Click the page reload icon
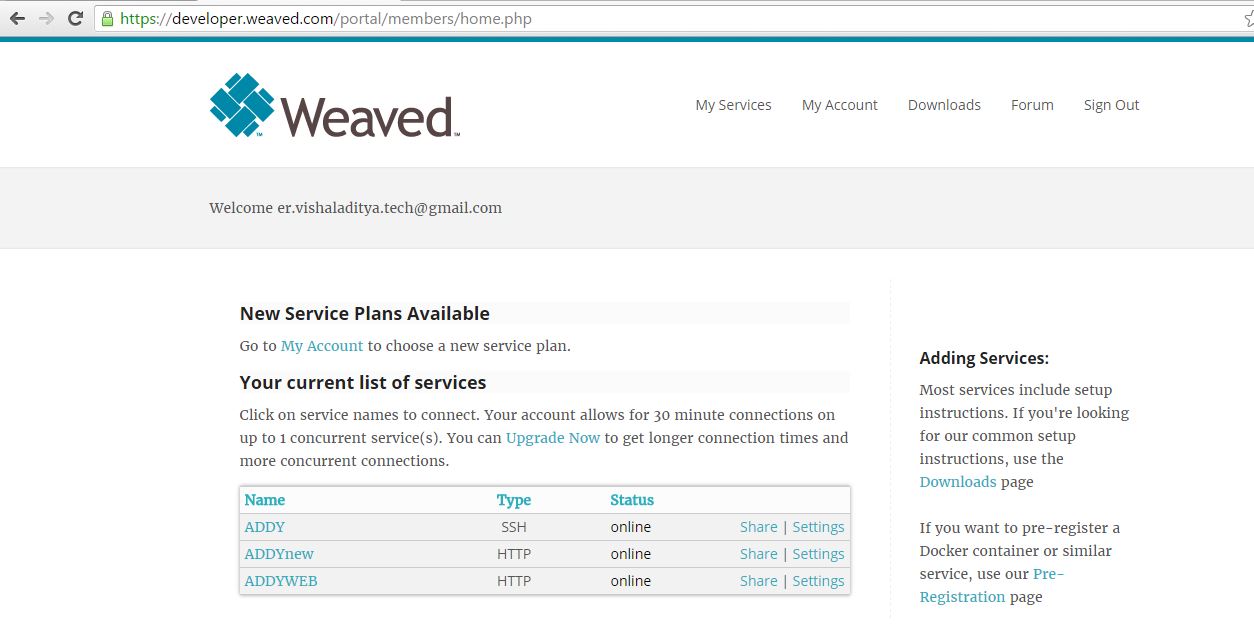Image resolution: width=1254 pixels, height=633 pixels. click(x=74, y=17)
